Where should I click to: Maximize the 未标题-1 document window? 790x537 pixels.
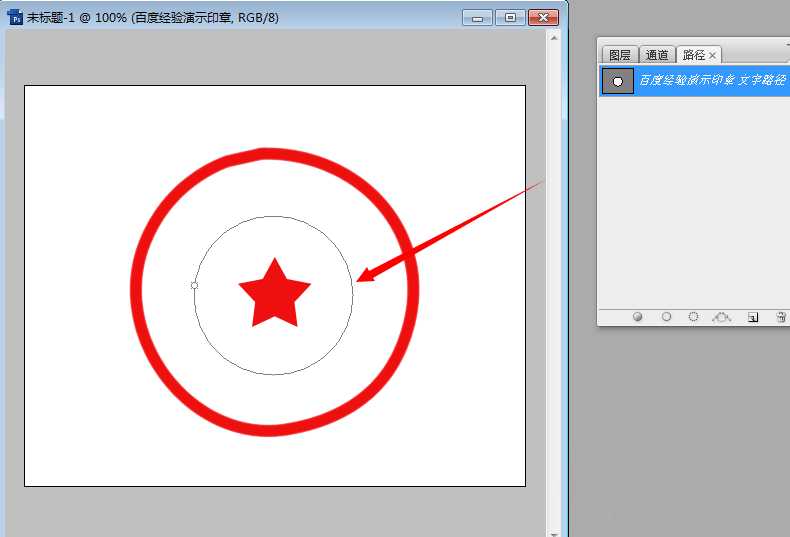coord(511,17)
